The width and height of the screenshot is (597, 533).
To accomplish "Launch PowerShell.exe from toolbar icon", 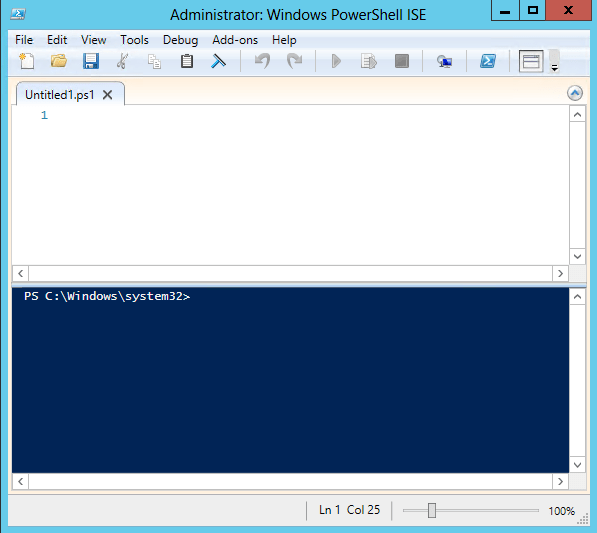I will (x=488, y=61).
